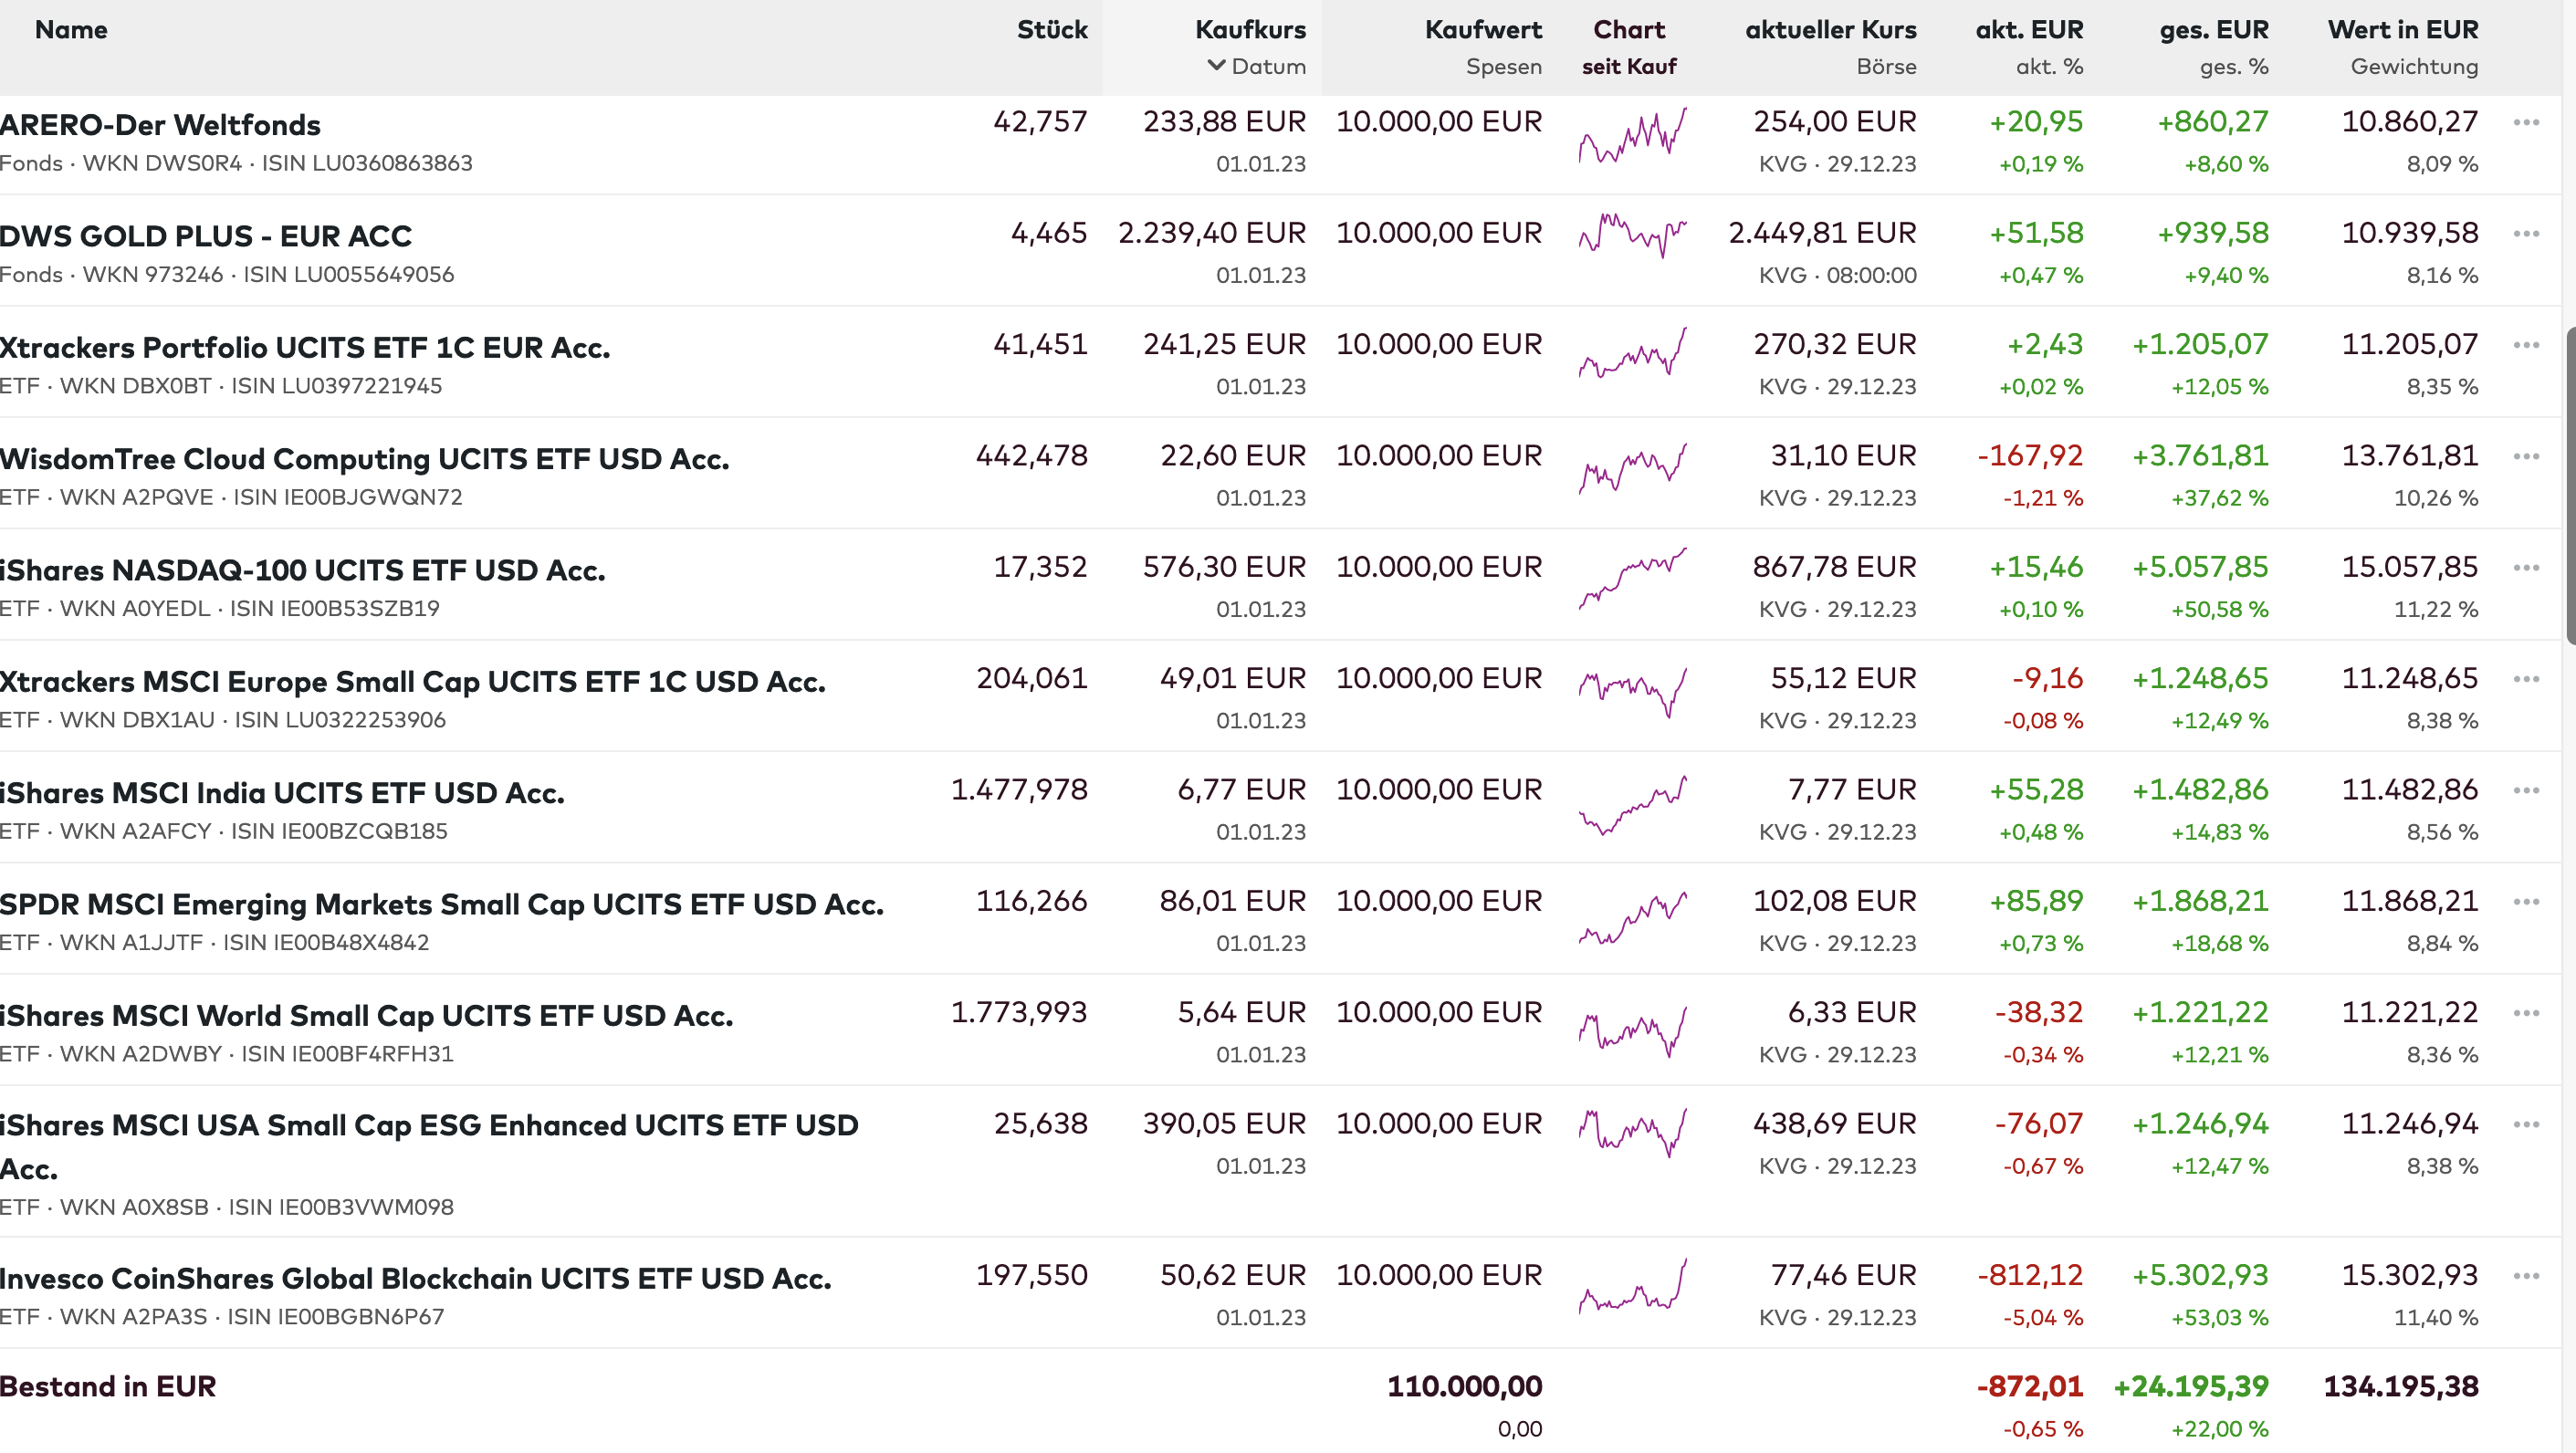The width and height of the screenshot is (2576, 1453).
Task: Open actions menu for Invesco CoinShares Blockchain ETF
Action: tap(2526, 1276)
